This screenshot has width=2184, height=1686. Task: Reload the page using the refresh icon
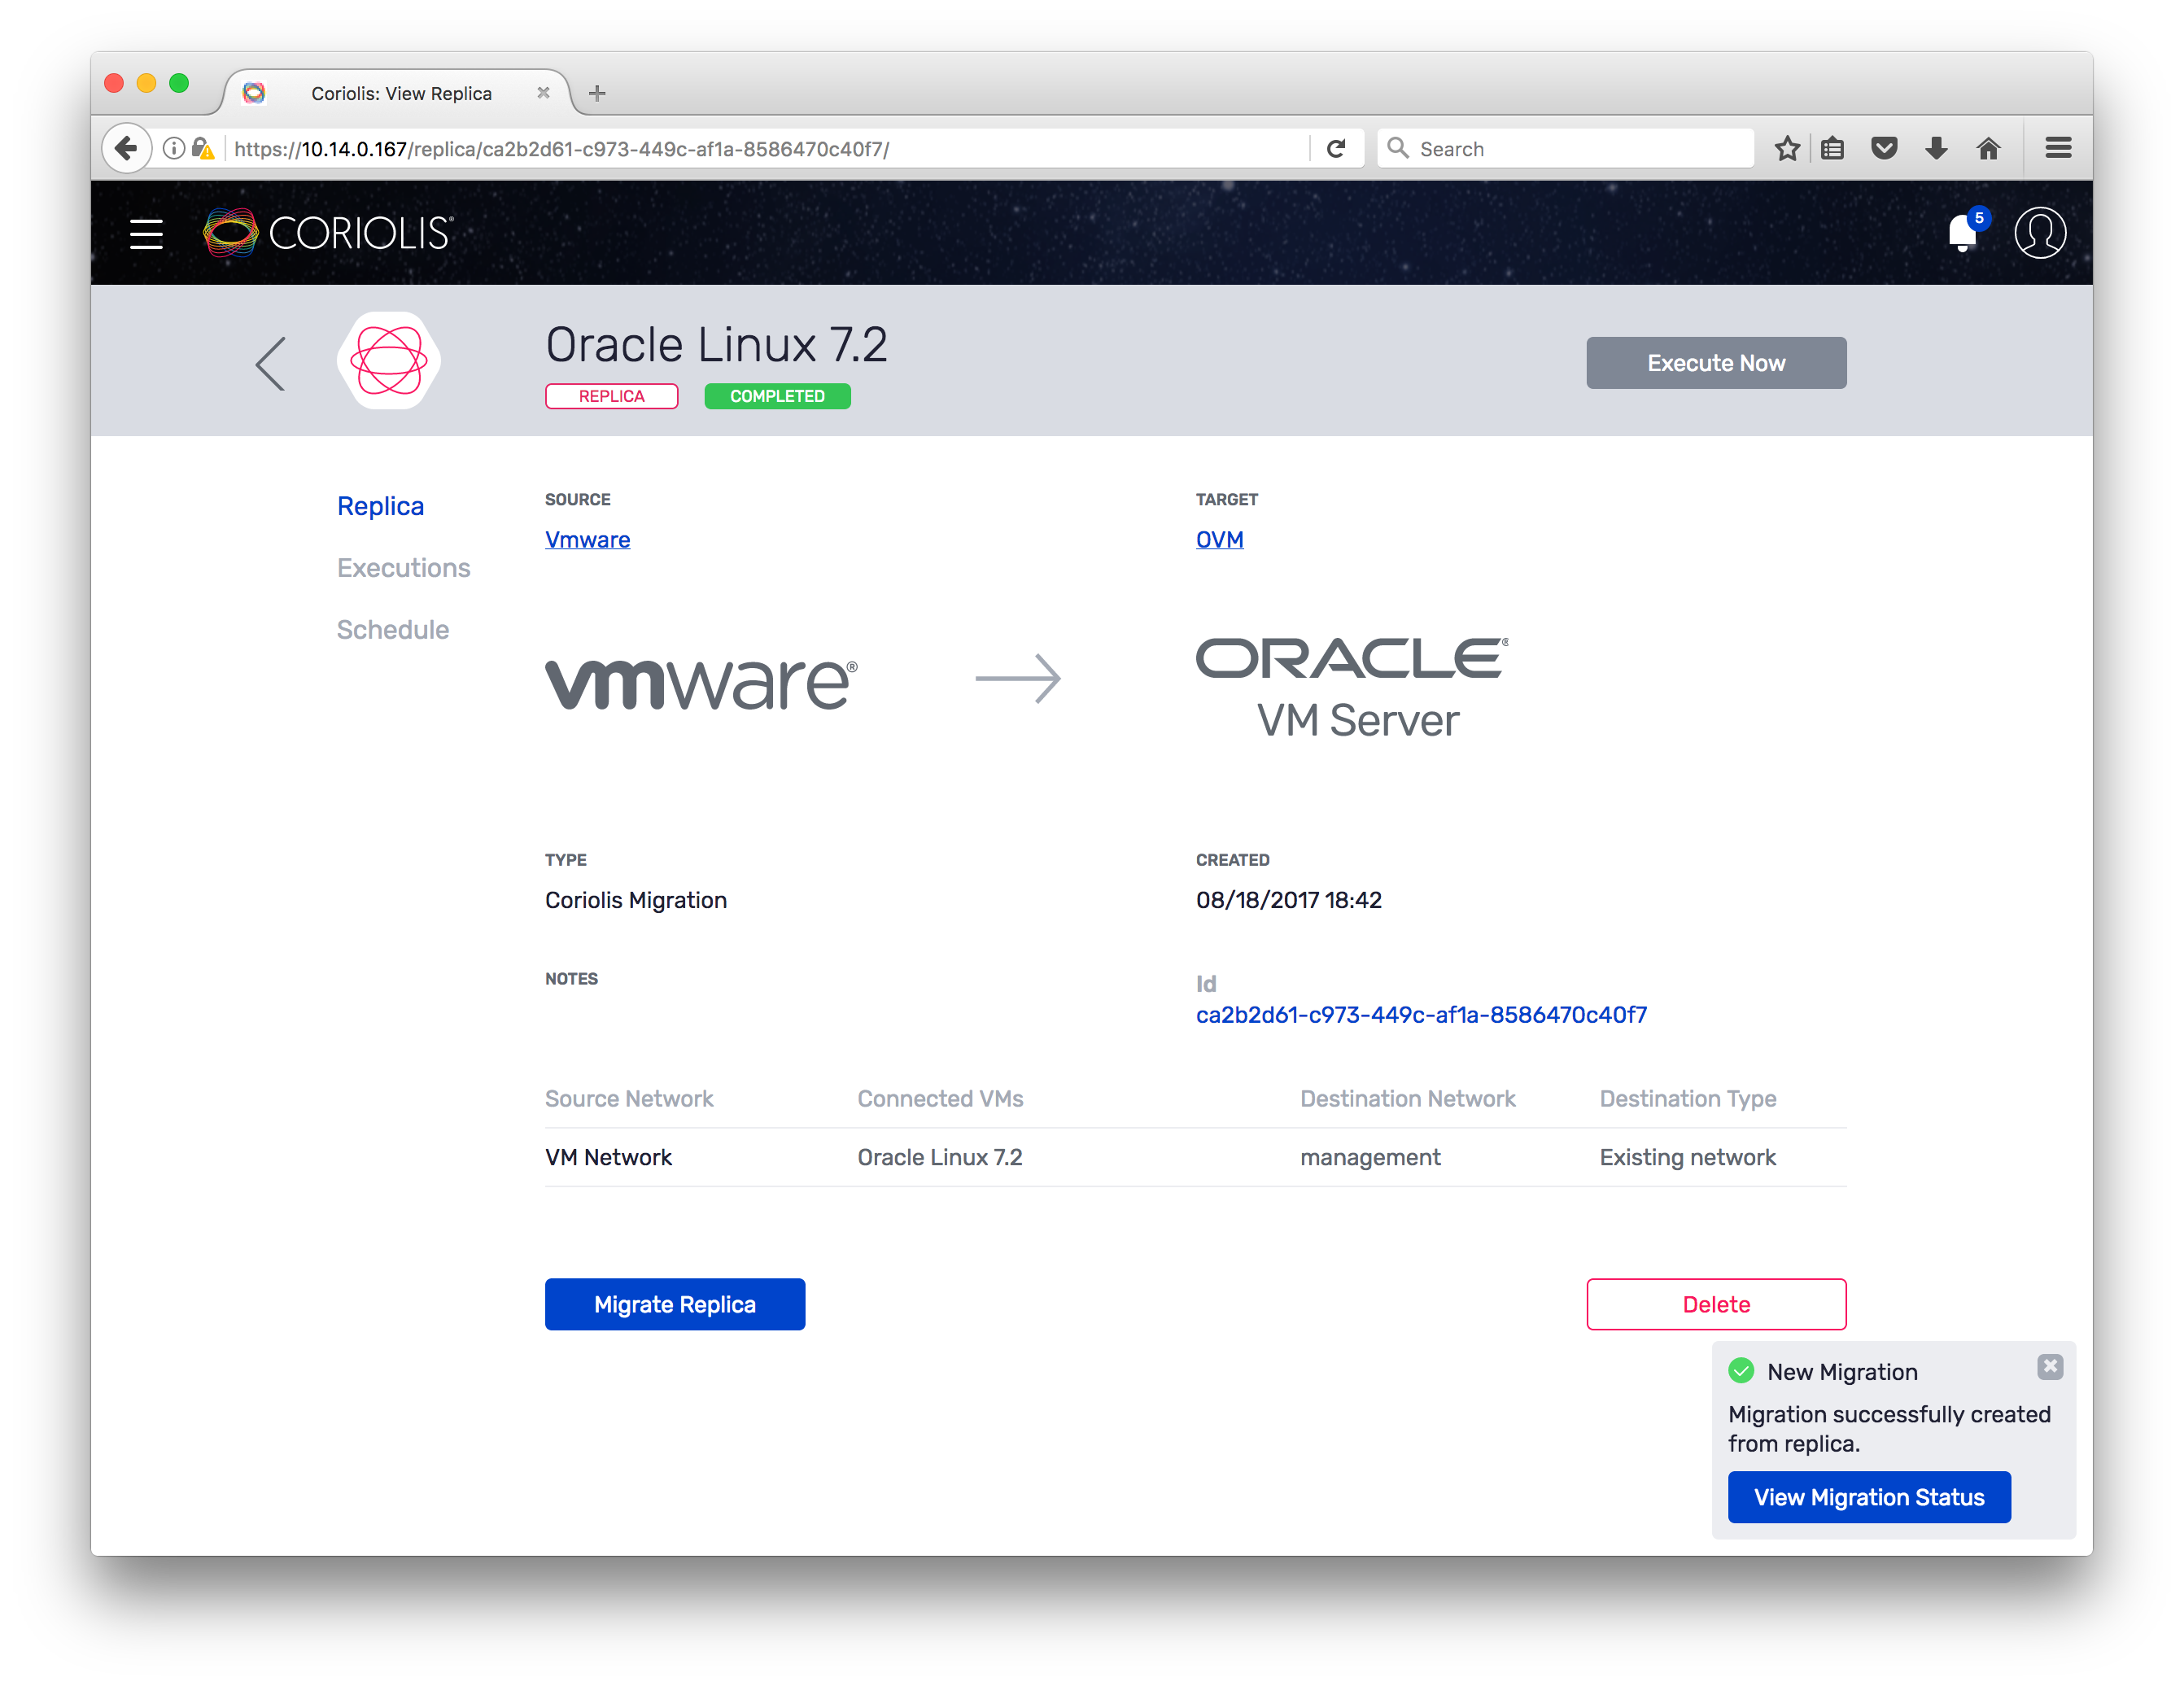[x=1337, y=148]
